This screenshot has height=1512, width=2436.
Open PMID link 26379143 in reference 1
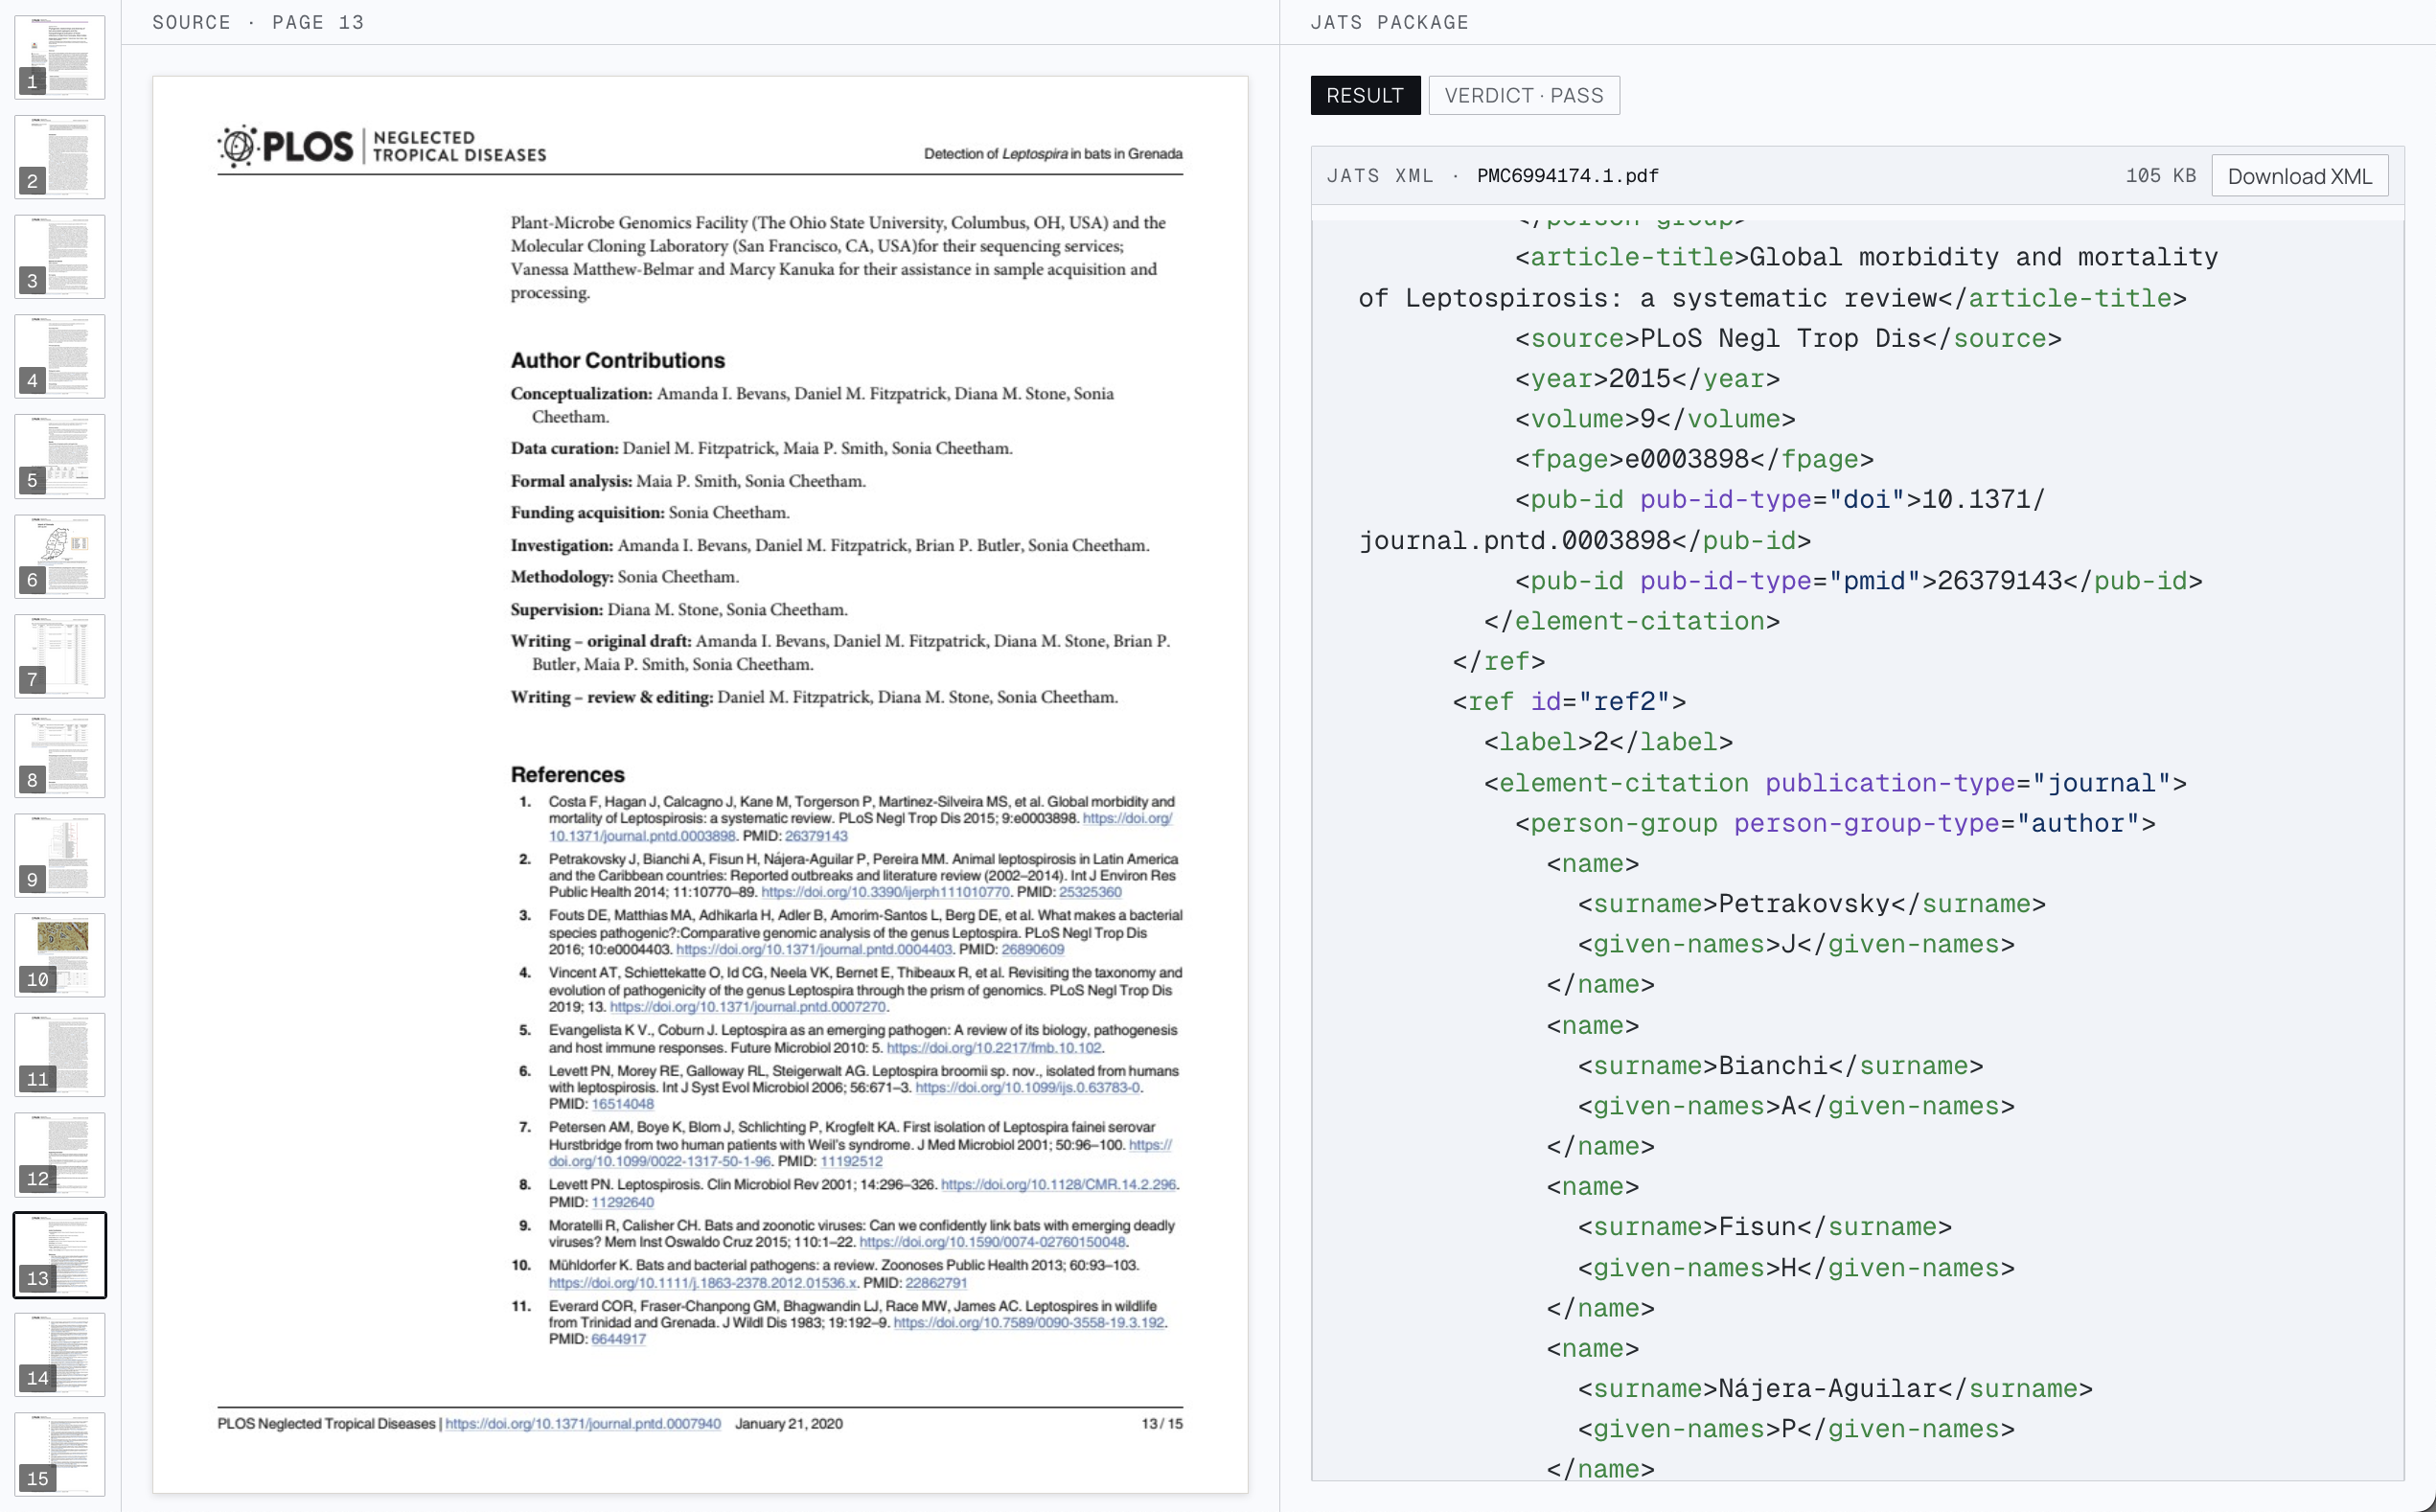(816, 836)
